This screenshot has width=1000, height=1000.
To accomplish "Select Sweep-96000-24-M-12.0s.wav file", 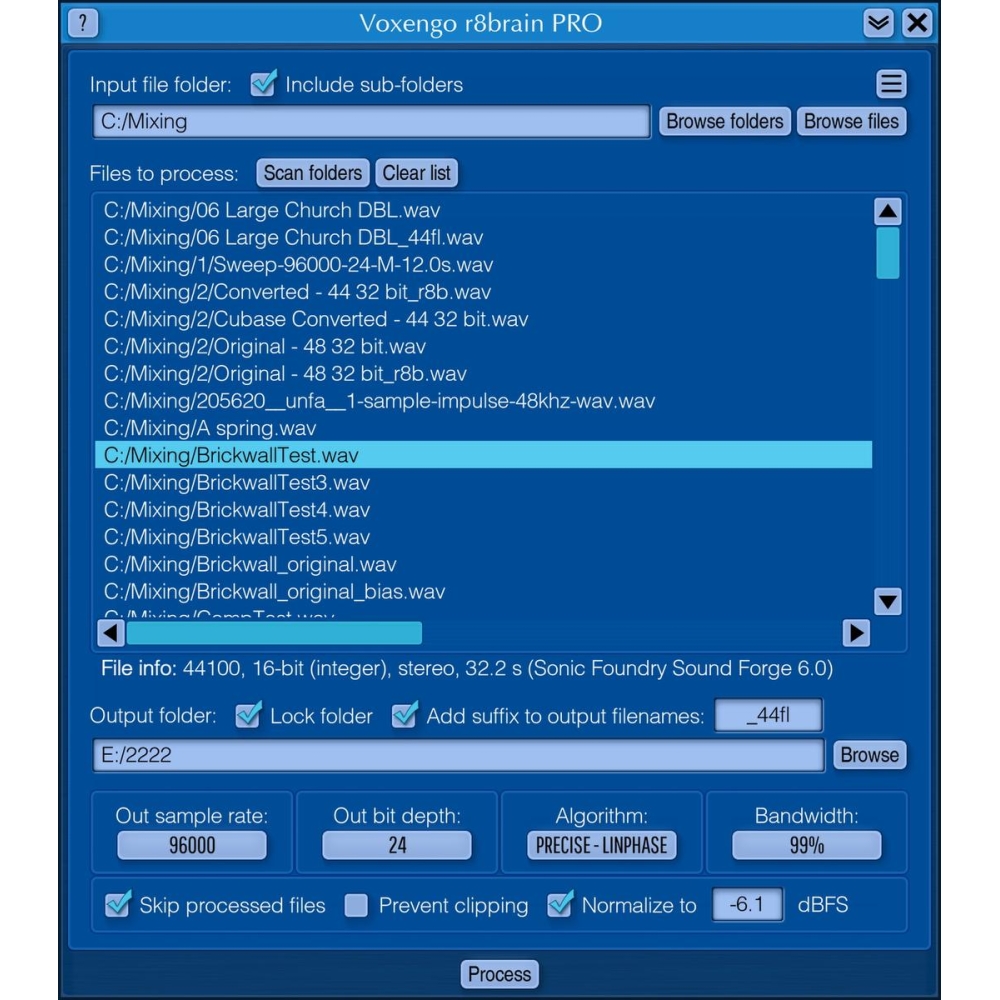I will 483,265.
